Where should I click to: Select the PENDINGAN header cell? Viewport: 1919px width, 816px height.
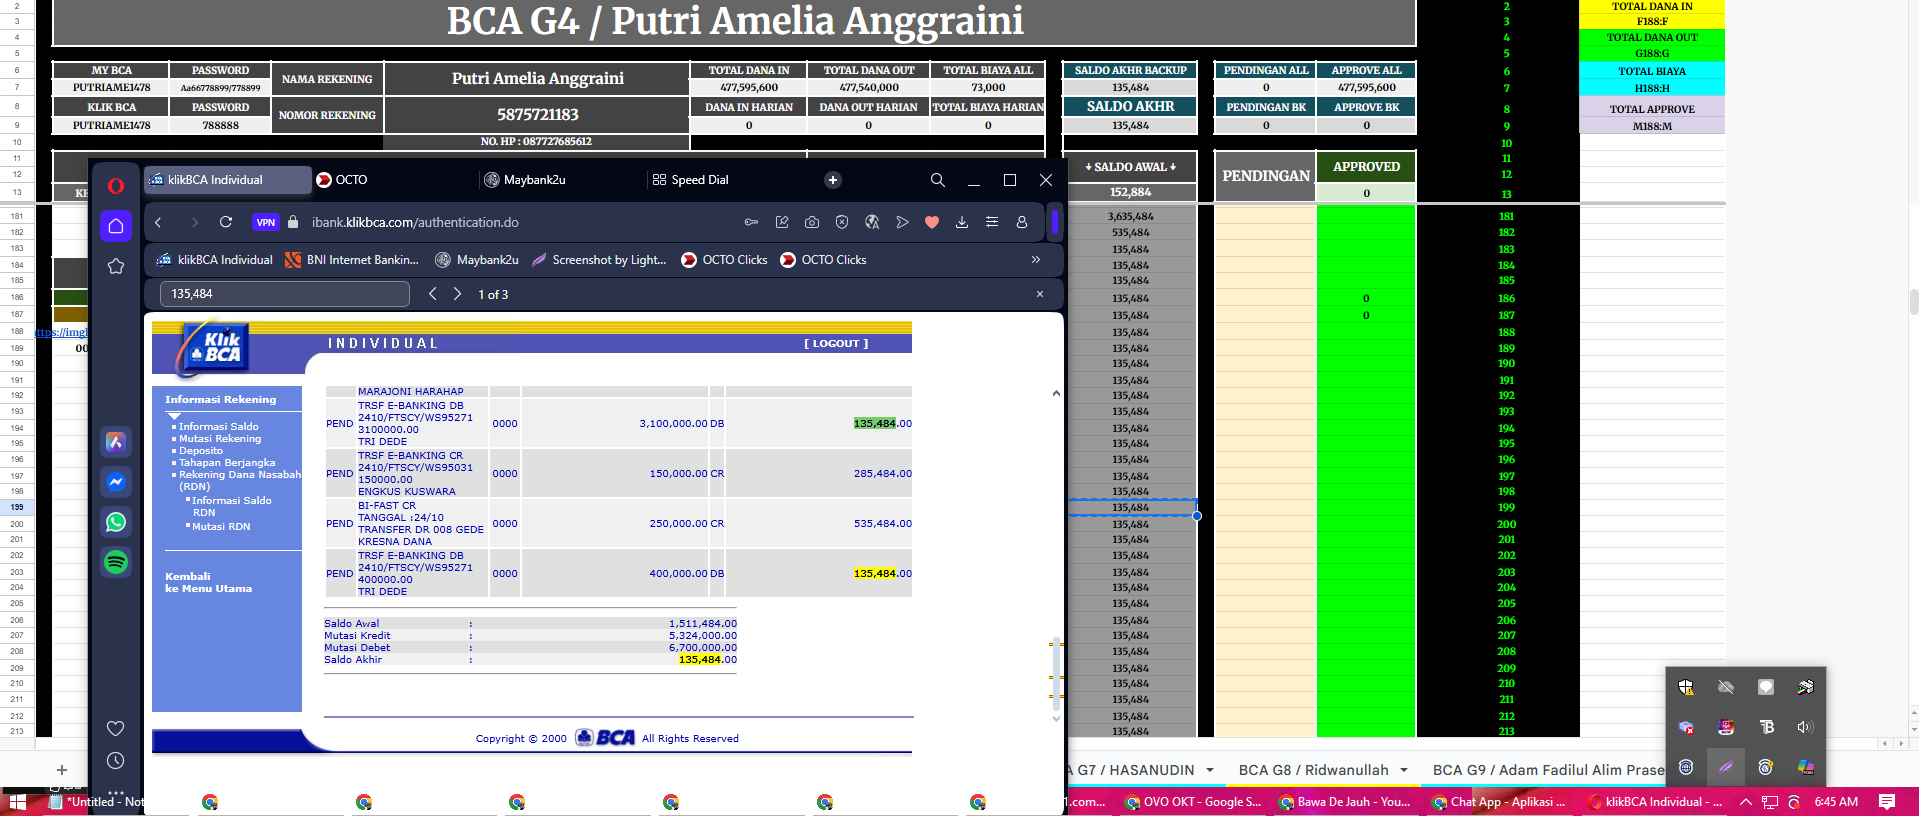tap(1265, 176)
